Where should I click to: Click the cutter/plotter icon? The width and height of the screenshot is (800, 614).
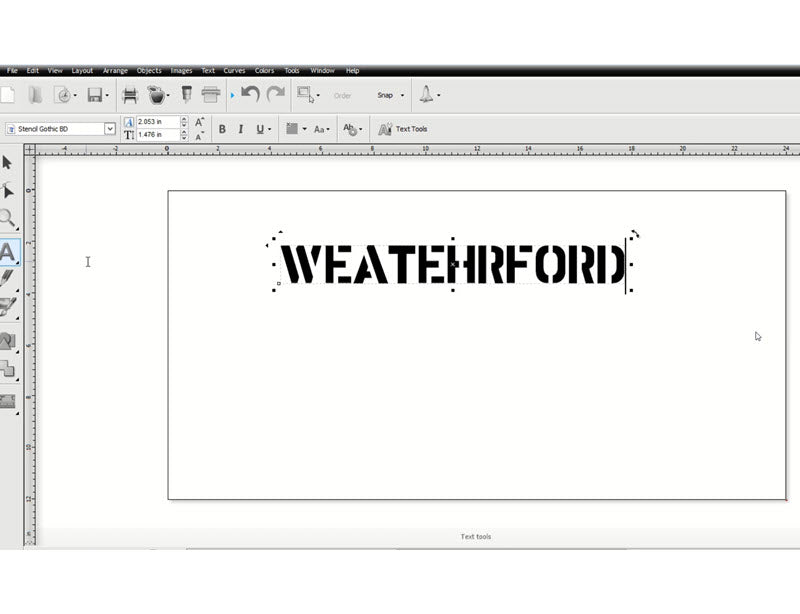tap(130, 95)
